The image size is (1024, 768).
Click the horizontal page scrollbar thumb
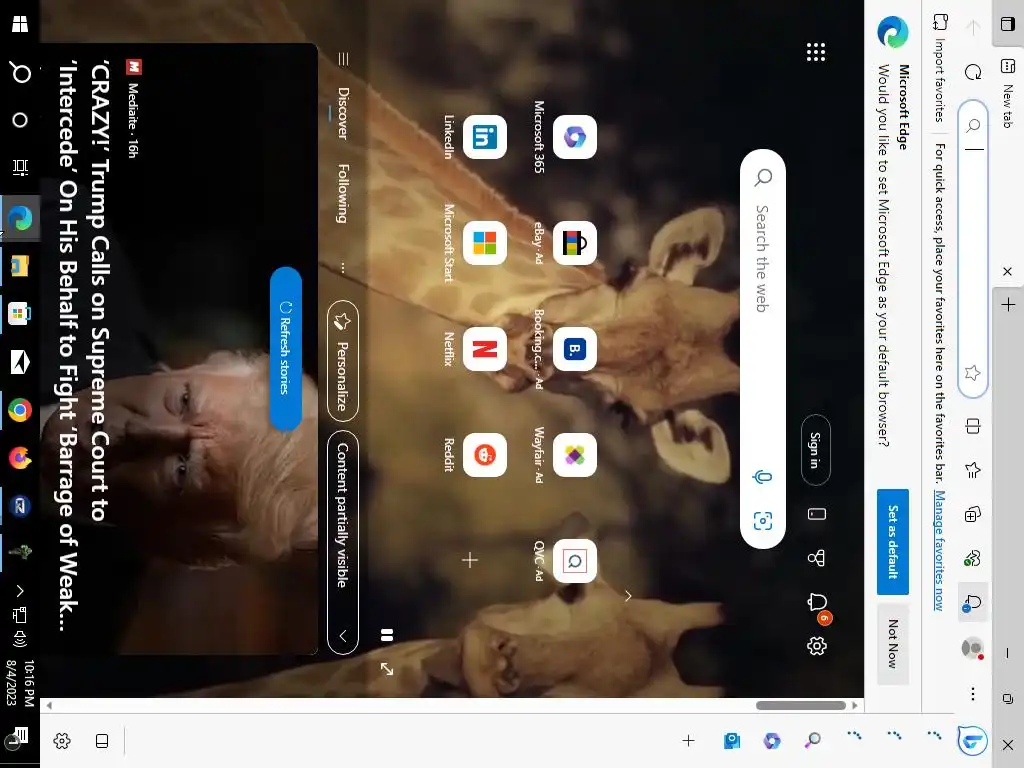801,705
